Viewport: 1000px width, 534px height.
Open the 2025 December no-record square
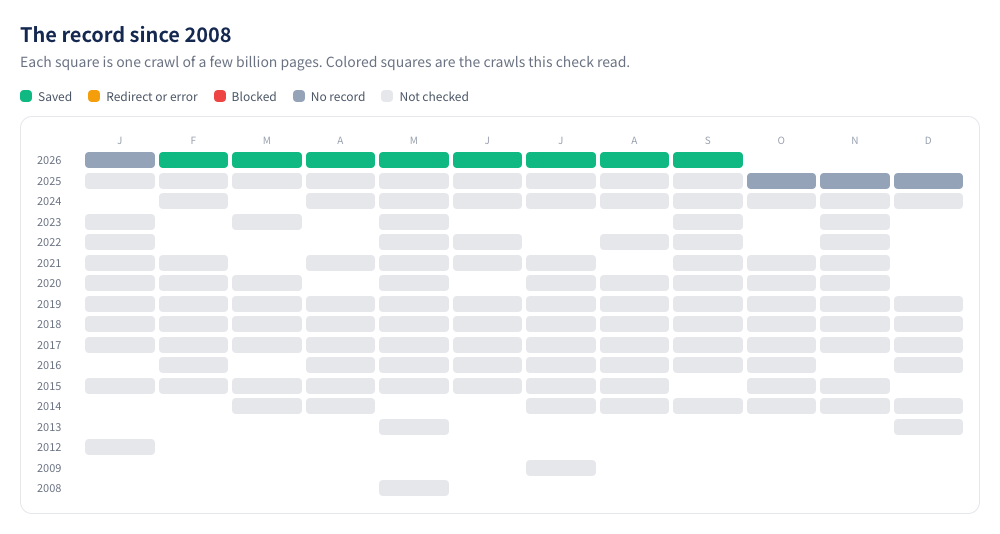pos(929,181)
